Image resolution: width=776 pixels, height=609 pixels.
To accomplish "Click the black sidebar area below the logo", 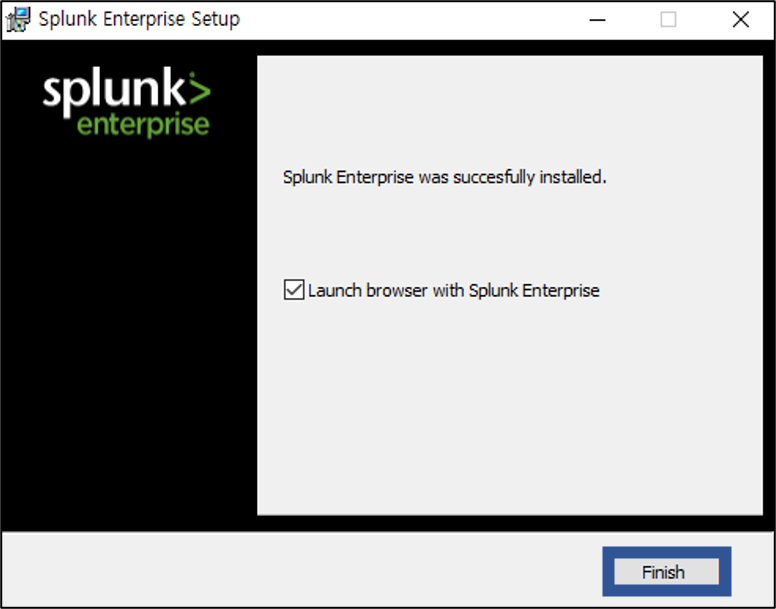I will point(129,336).
